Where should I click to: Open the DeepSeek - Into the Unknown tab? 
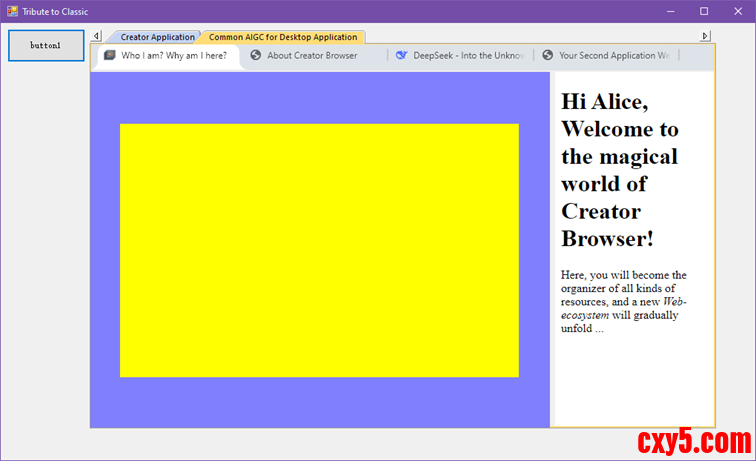468,56
